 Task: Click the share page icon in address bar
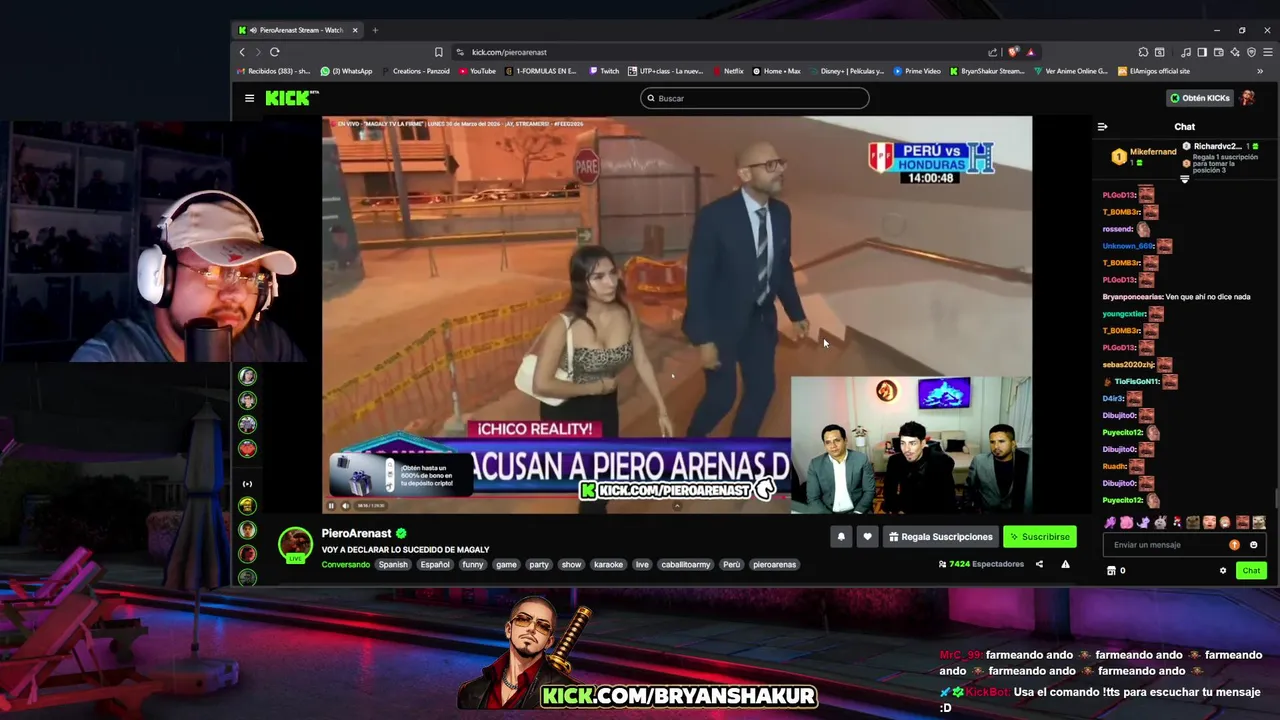[992, 52]
